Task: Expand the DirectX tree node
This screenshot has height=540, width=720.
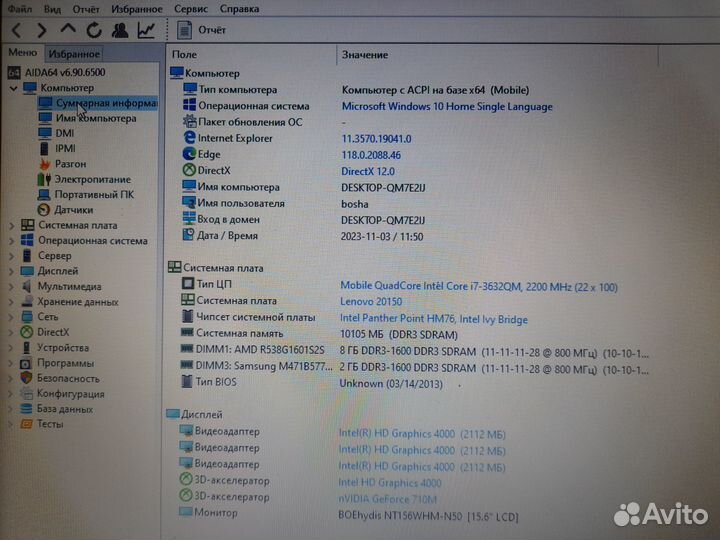Action: pos(12,332)
